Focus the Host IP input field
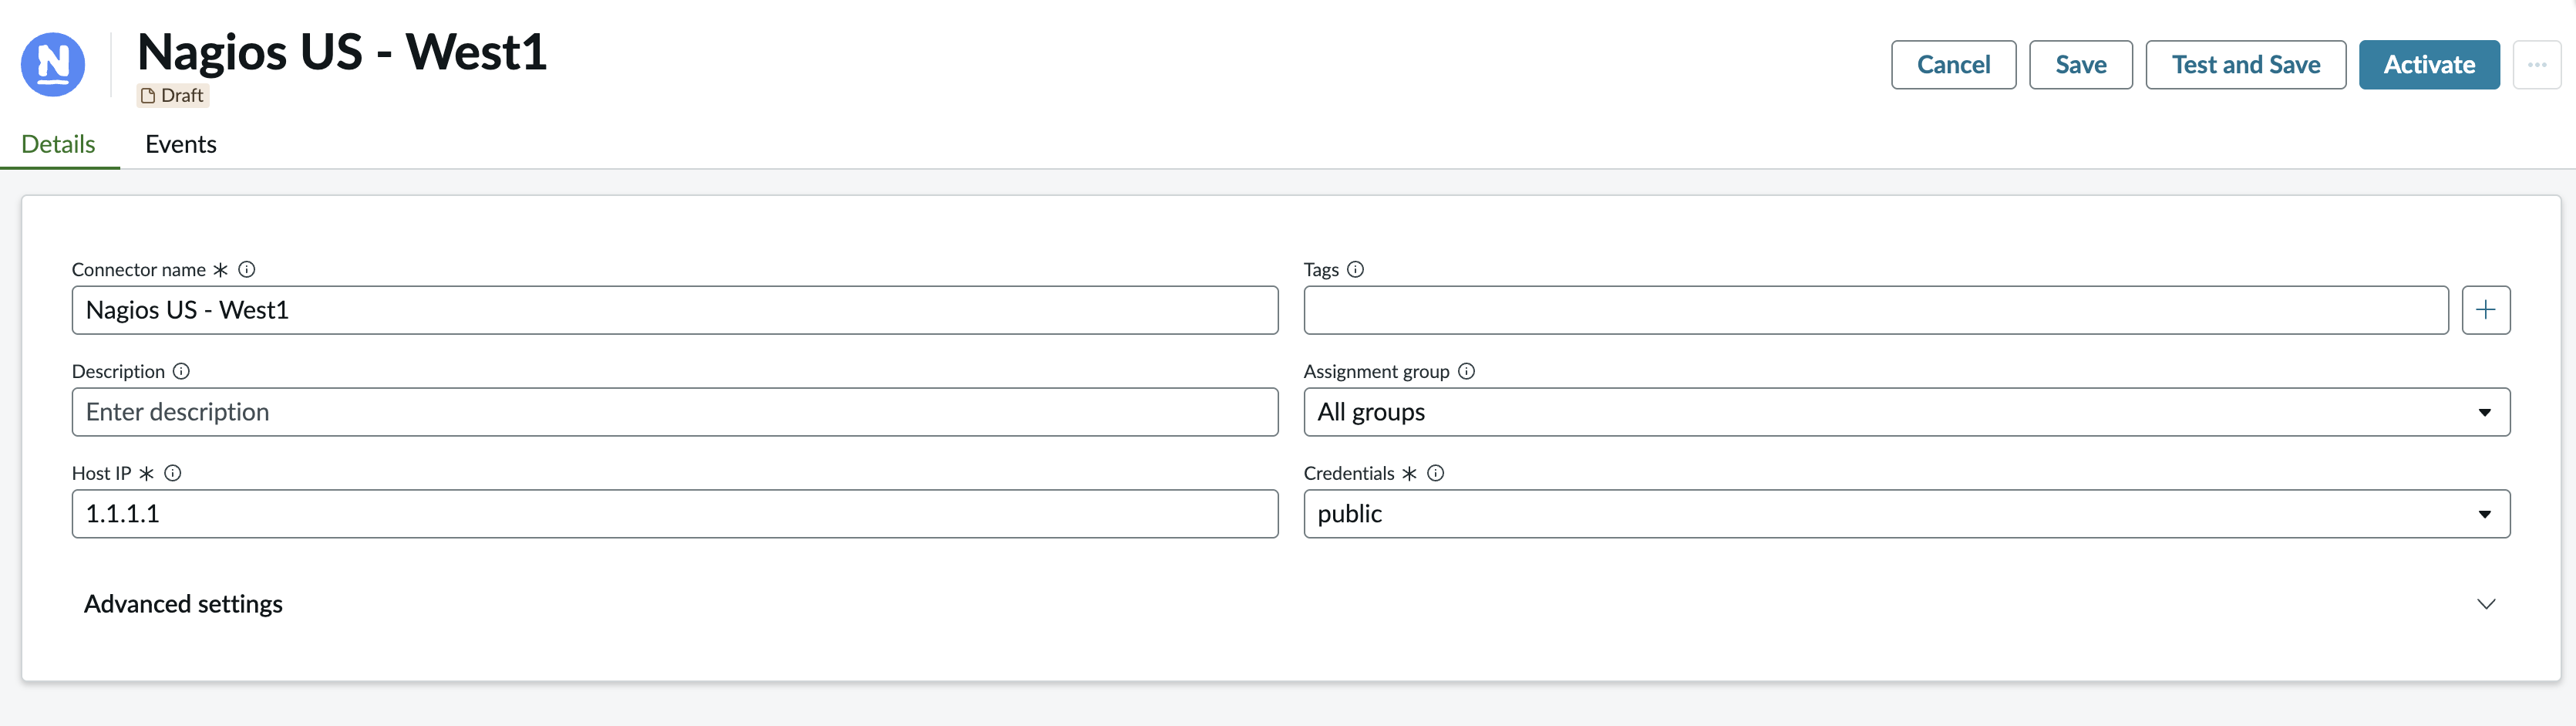Image resolution: width=2576 pixels, height=726 pixels. [x=675, y=514]
